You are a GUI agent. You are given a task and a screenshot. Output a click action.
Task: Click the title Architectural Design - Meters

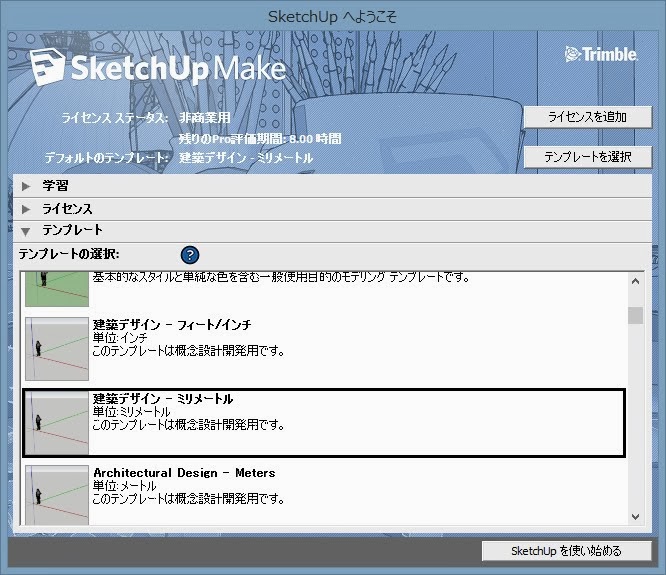[x=184, y=473]
